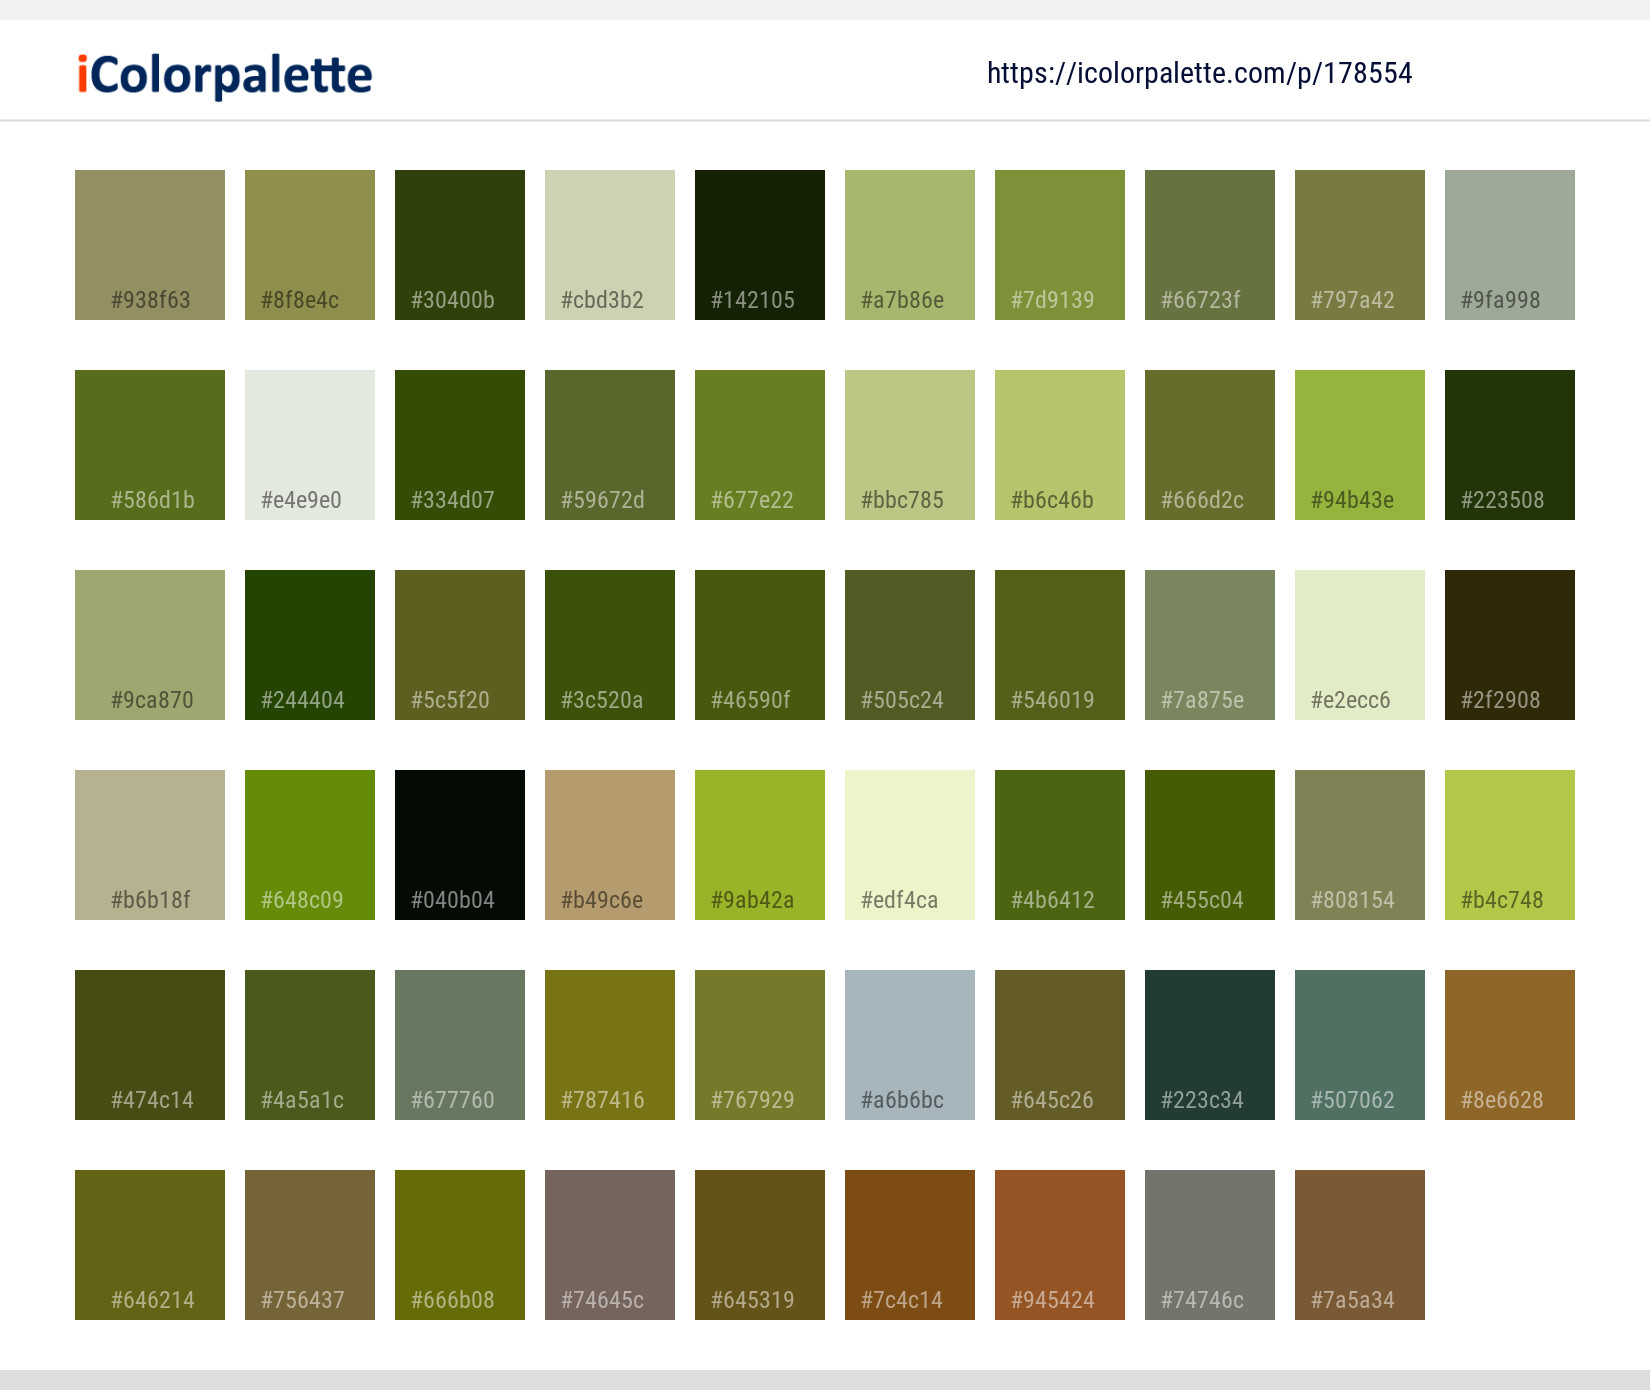Pick the #645c26 swatch
This screenshot has height=1390, width=1650.
pos(1060,1045)
